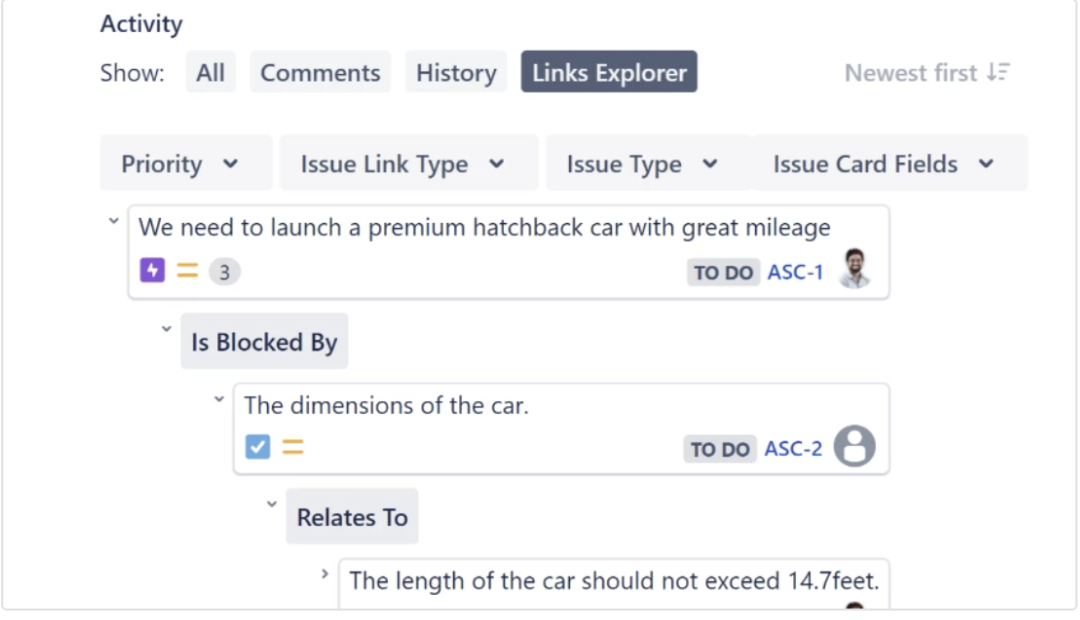Click the medium priority icon on ASC-1
Image resolution: width=1080 pixels, height=620 pixels.
187,271
